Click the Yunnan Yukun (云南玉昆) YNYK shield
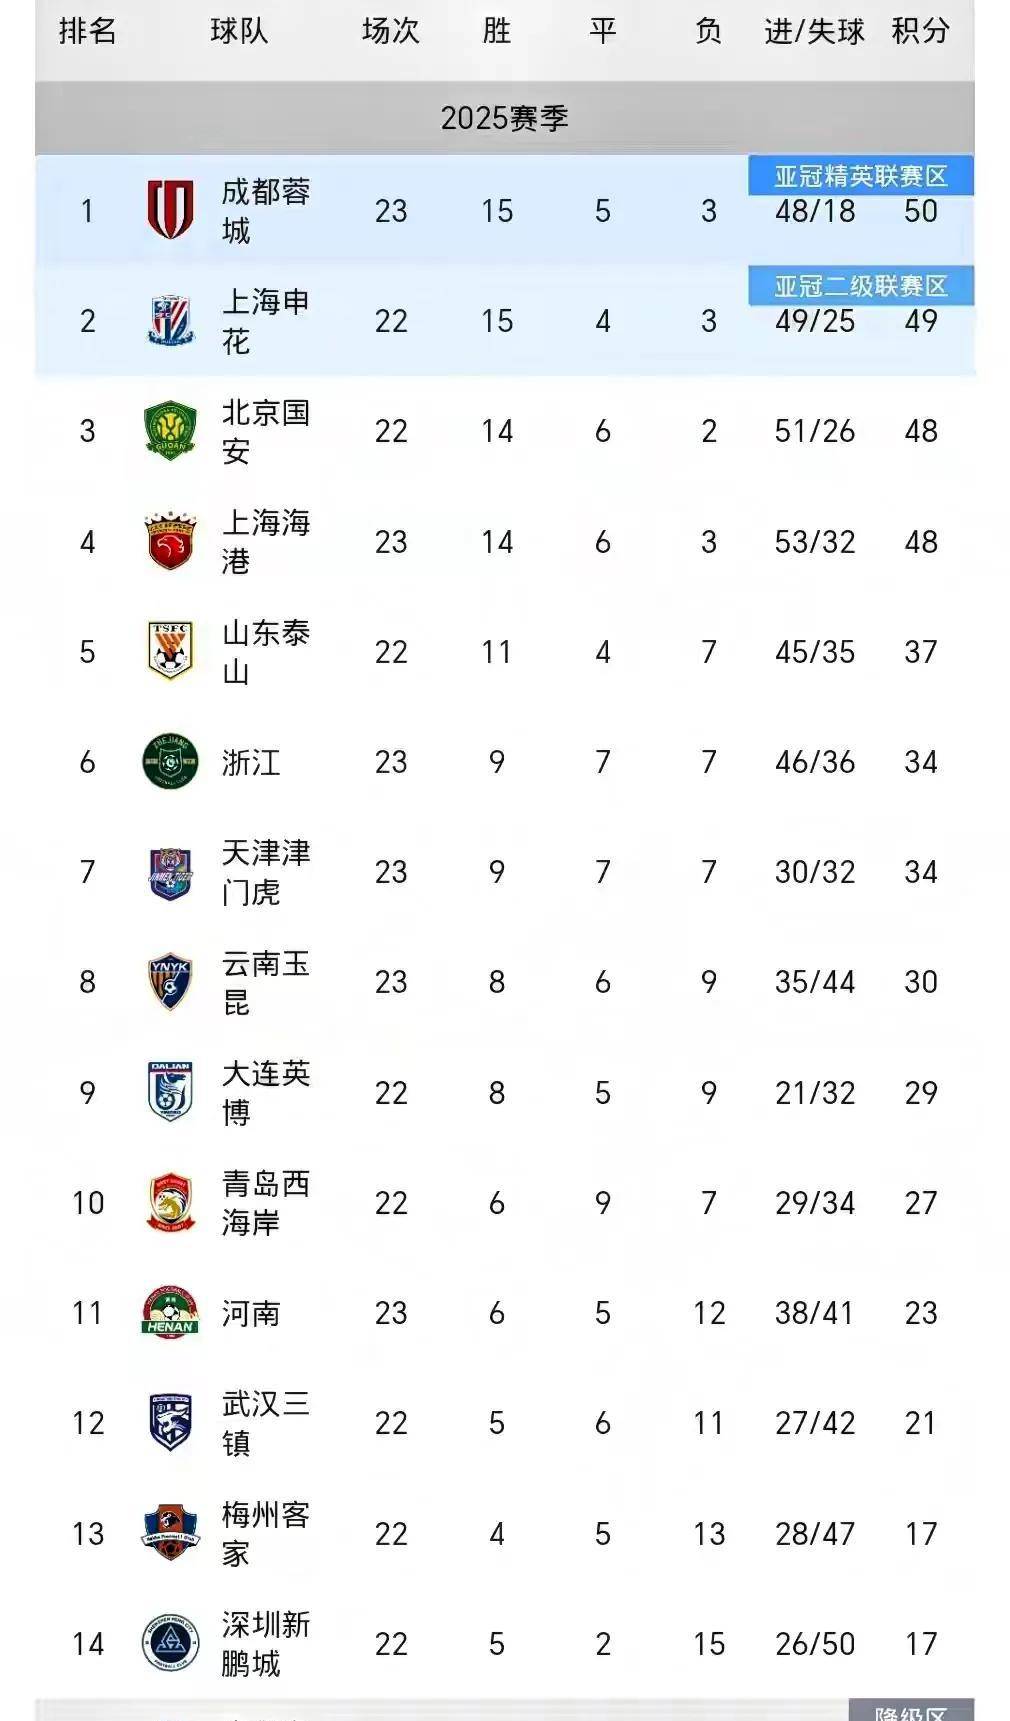1010x1721 pixels. [170, 982]
